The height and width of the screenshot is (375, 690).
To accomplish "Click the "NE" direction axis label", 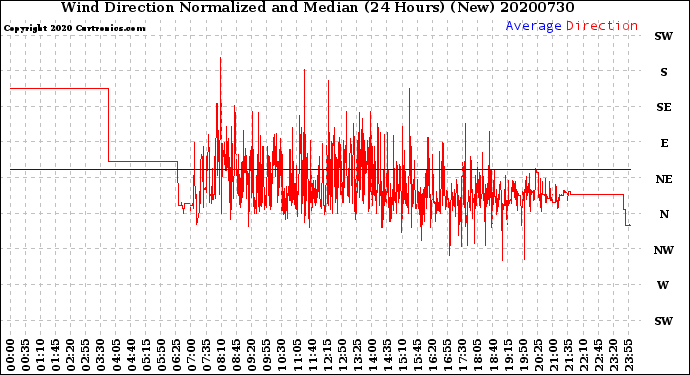I will (x=664, y=179).
